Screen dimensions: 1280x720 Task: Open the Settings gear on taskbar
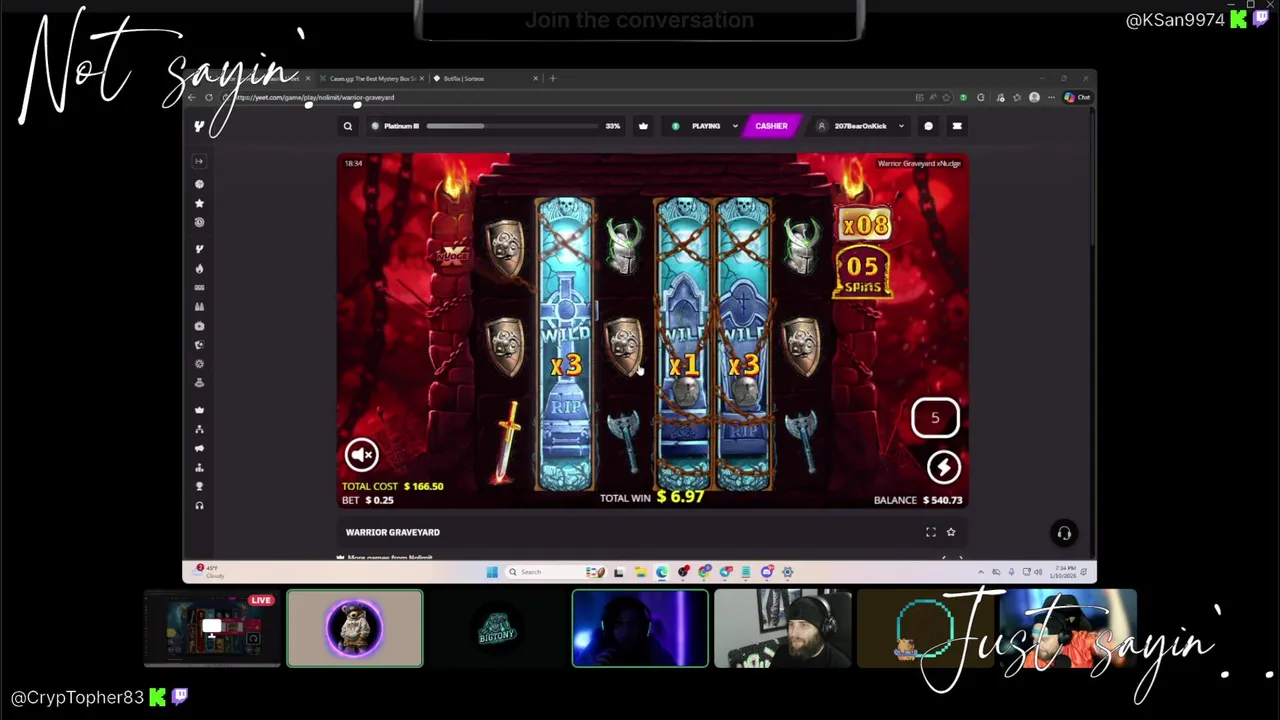pos(788,572)
